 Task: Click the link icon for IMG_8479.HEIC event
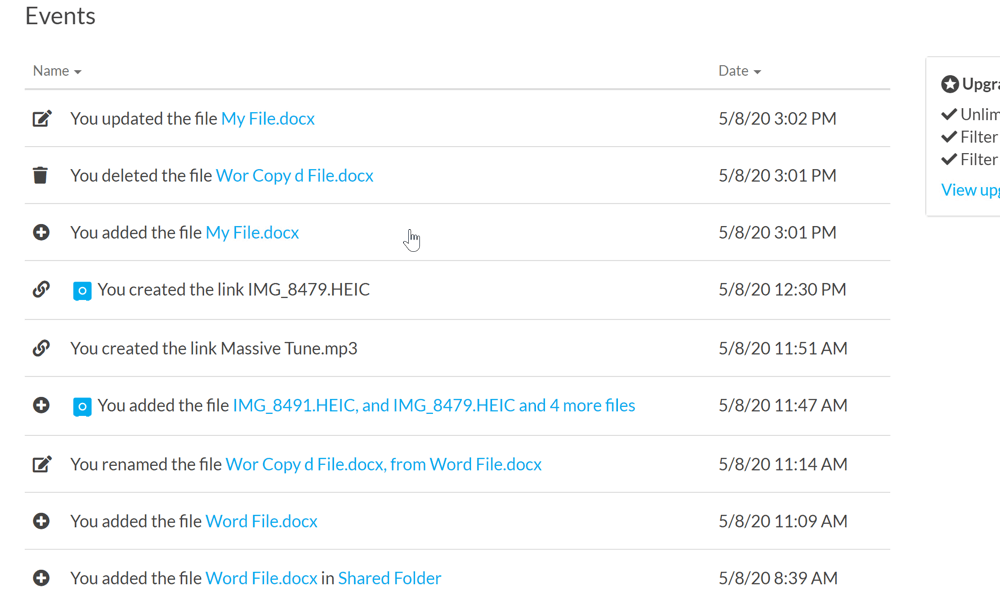point(41,289)
